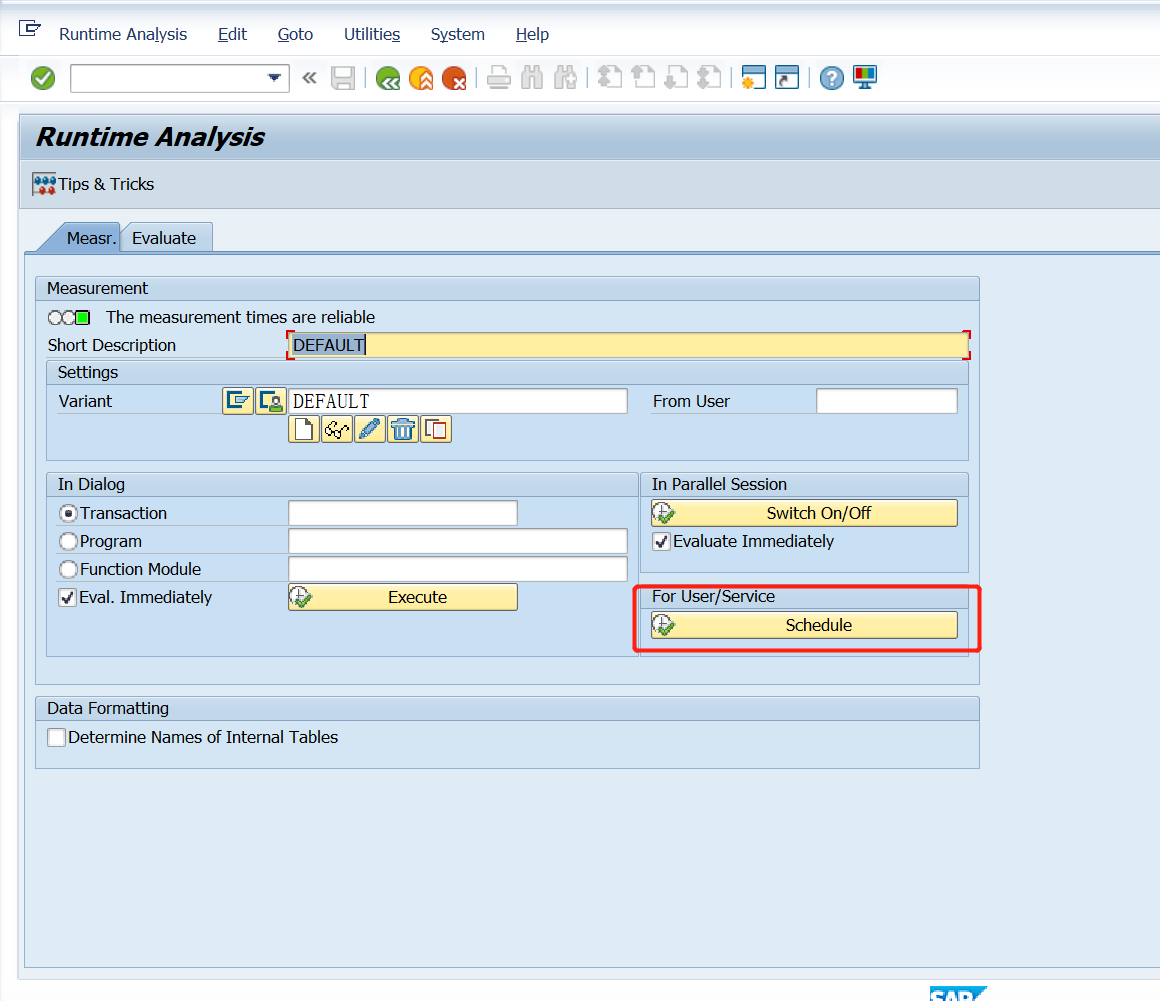1160x1001 pixels.
Task: Create a new variant with the blank page icon
Action: (303, 428)
